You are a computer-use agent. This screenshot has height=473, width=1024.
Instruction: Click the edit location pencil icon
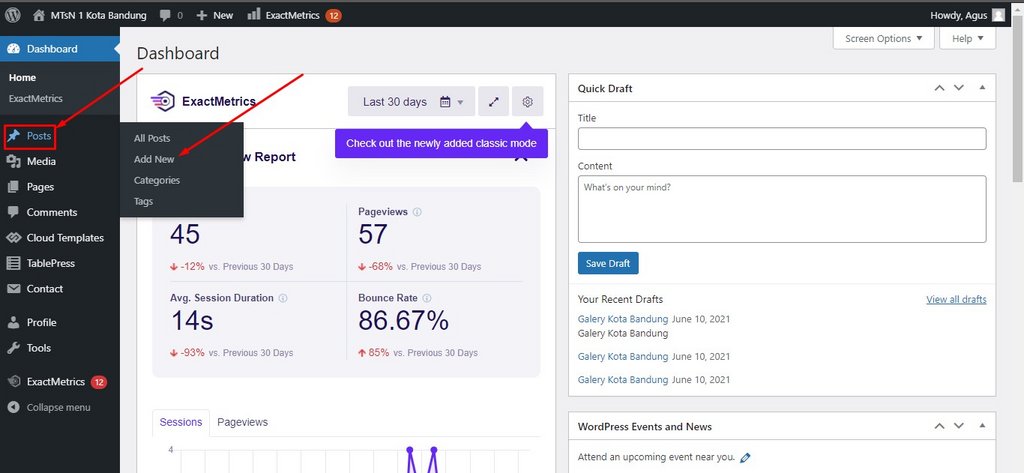click(745, 457)
